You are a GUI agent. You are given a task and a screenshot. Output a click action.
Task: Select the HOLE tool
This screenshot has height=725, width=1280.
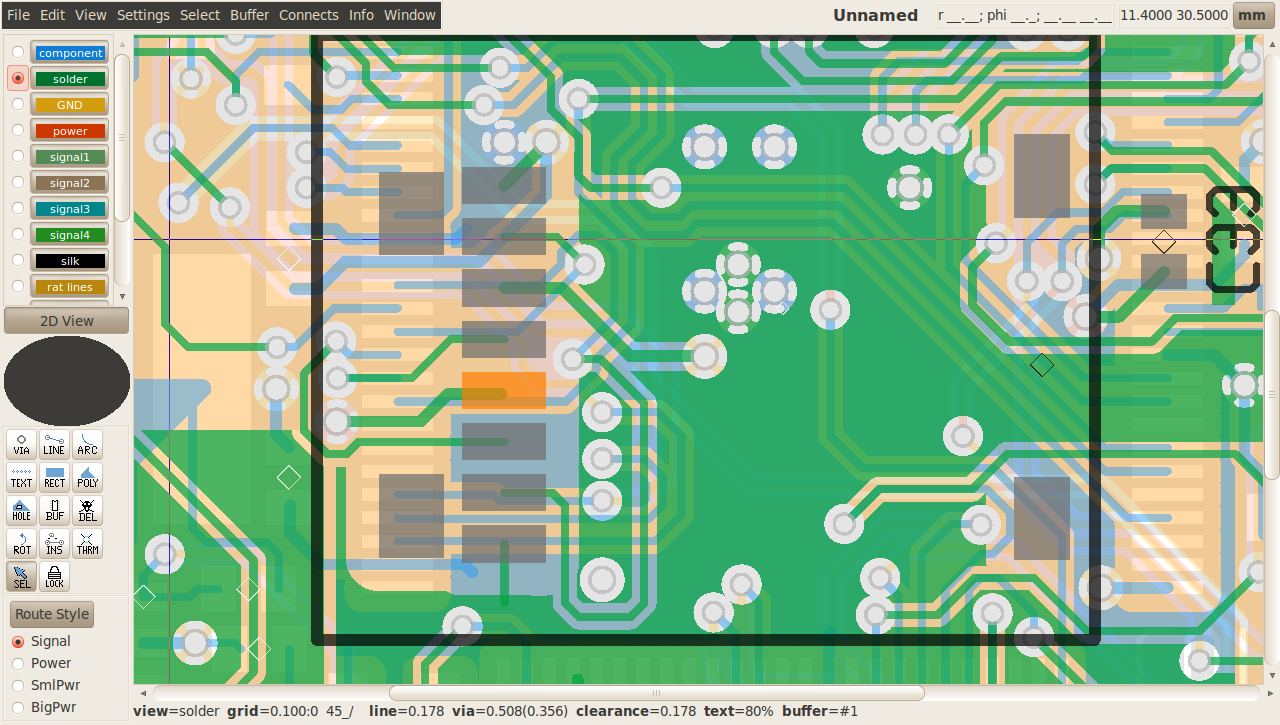[x=21, y=511]
